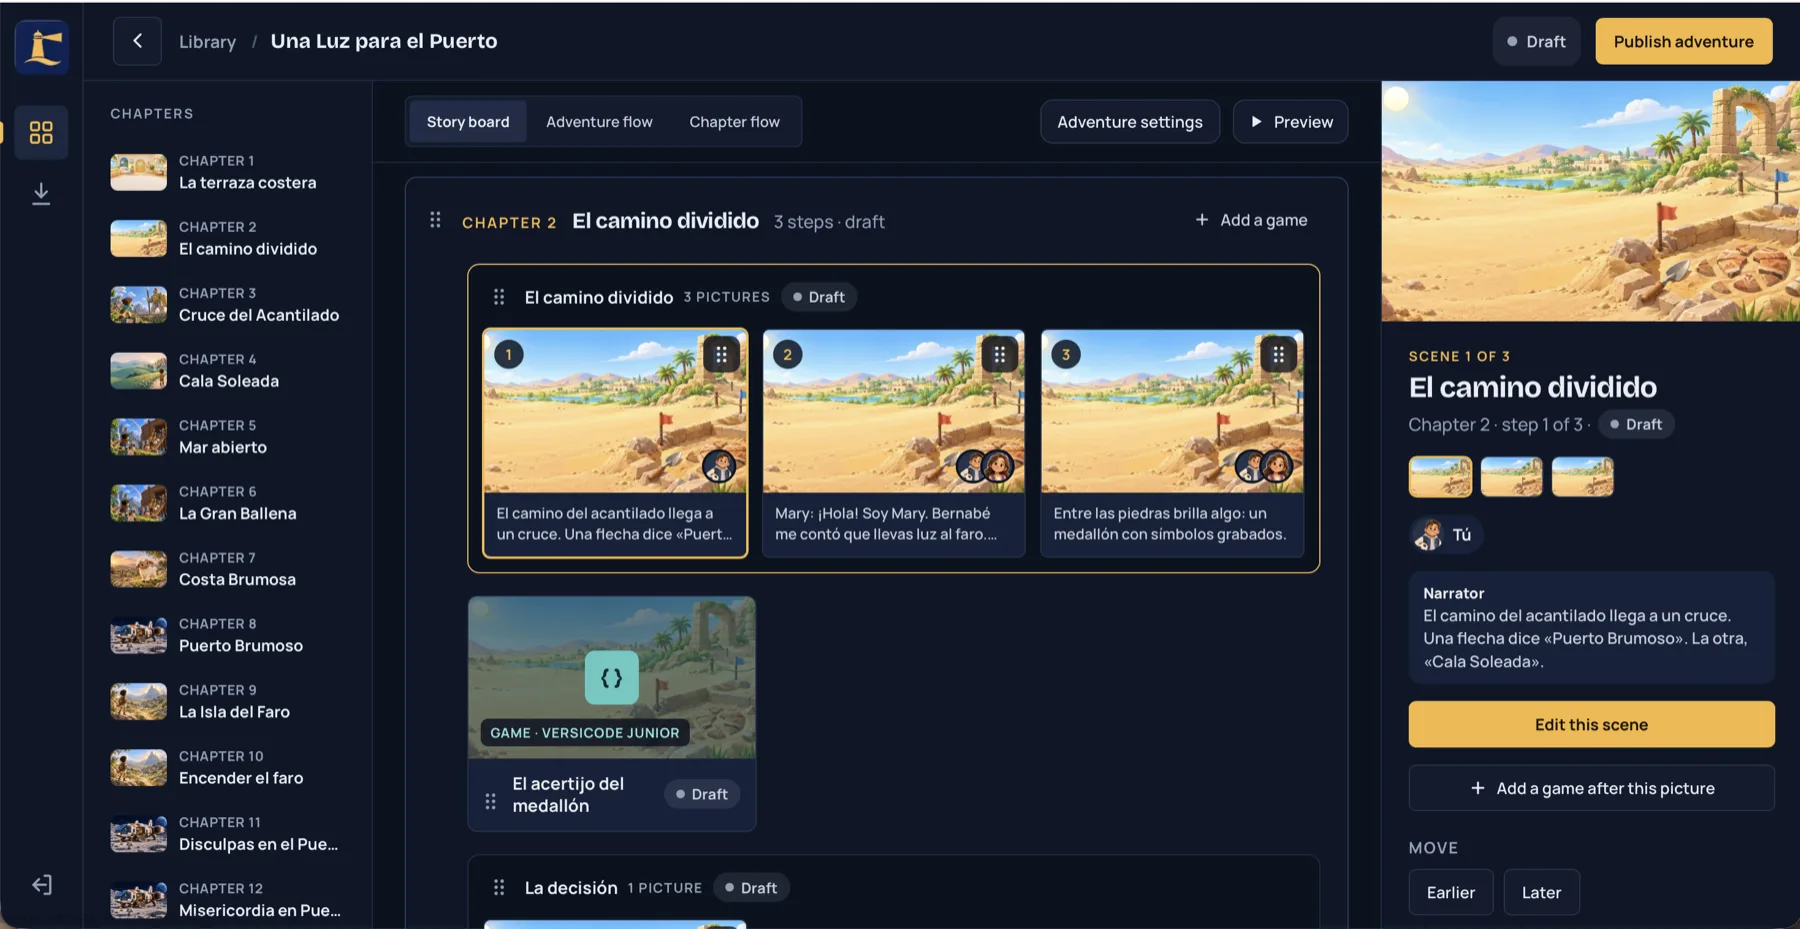Click the logout icon at sidebar bottom

click(41, 885)
